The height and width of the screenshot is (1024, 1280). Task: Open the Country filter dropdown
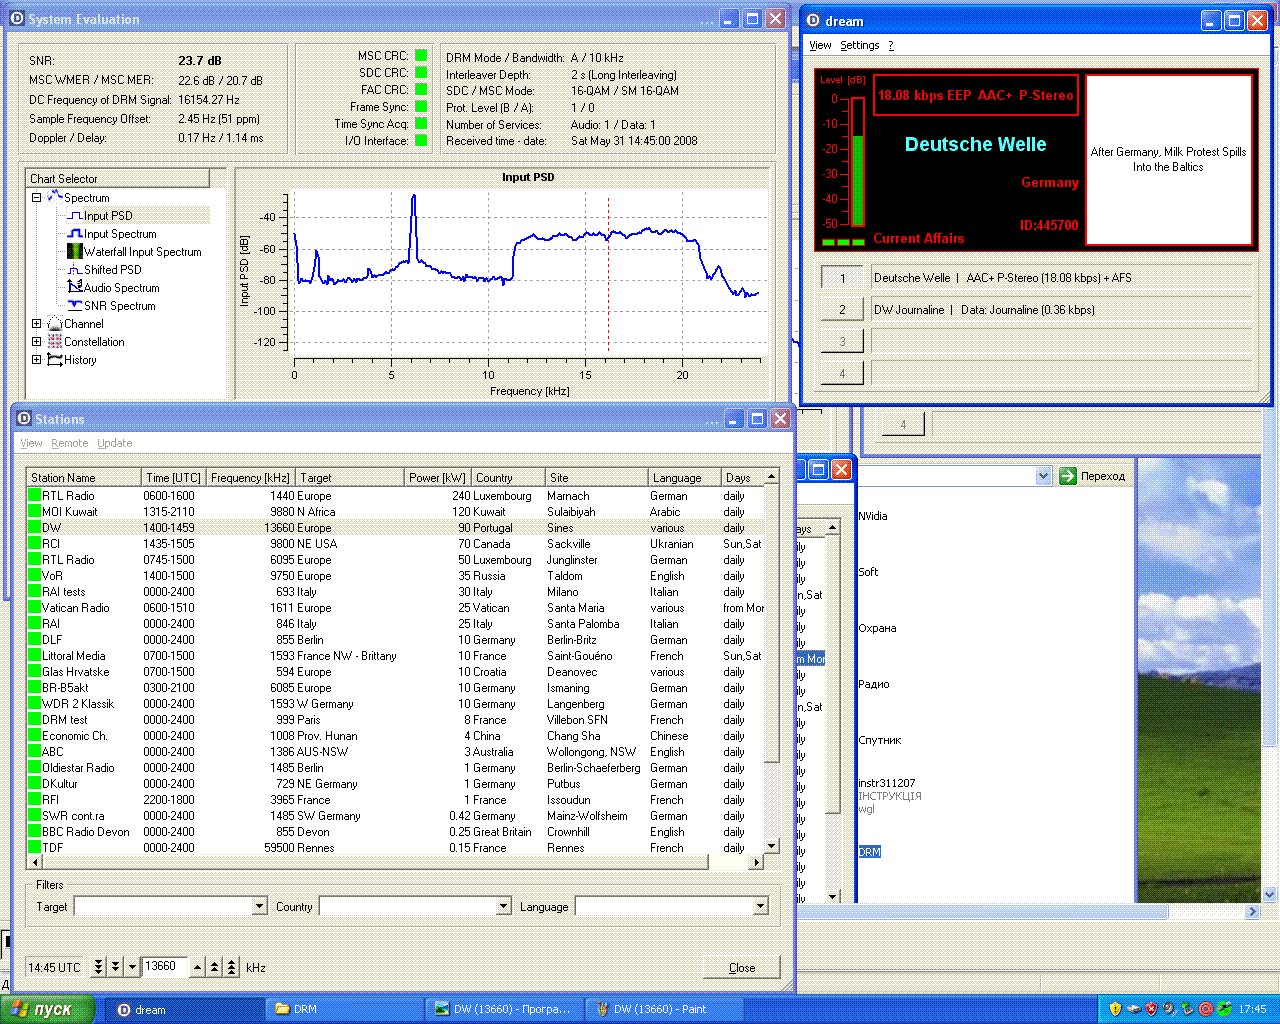pyautogui.click(x=504, y=907)
